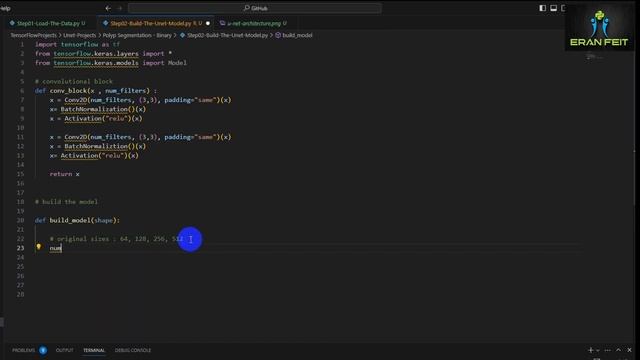Click line number 6 in the gutter
Screen dimensions: 640x360
pos(22,91)
